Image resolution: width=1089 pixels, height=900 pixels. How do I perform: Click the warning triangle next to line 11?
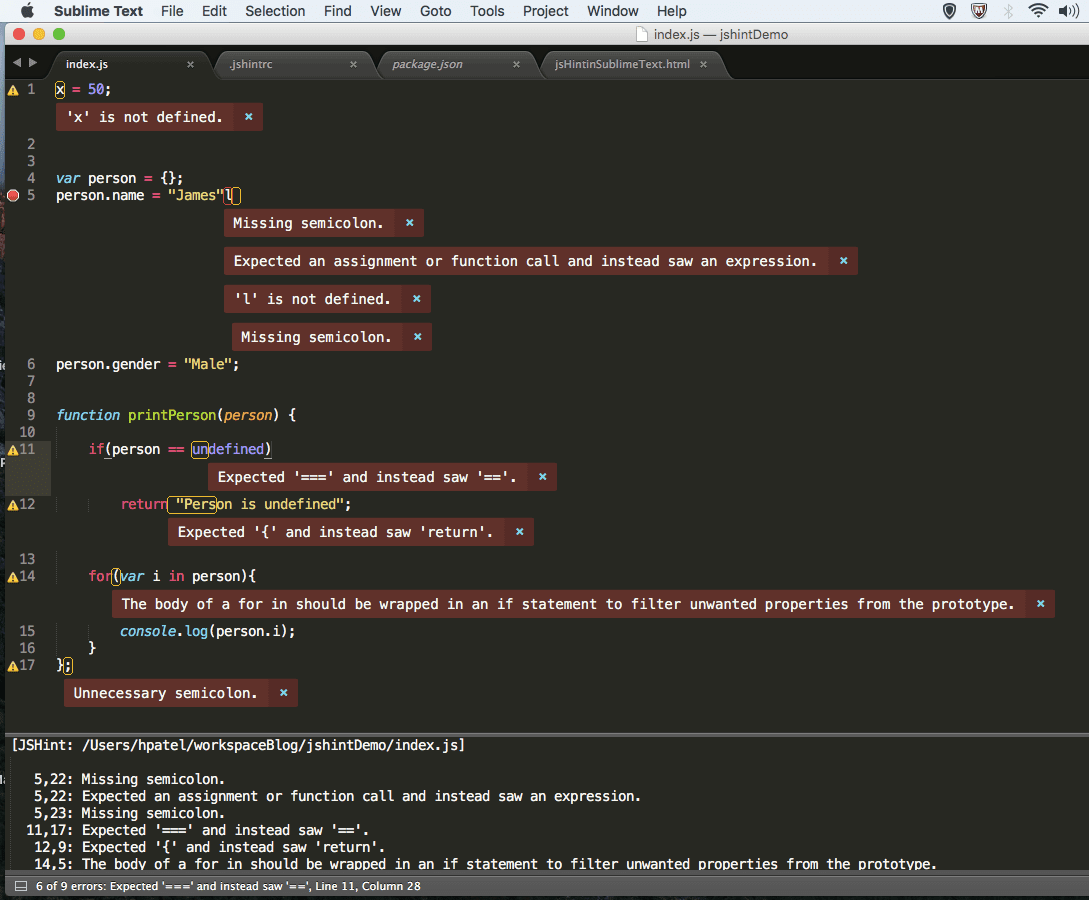click(x=11, y=449)
